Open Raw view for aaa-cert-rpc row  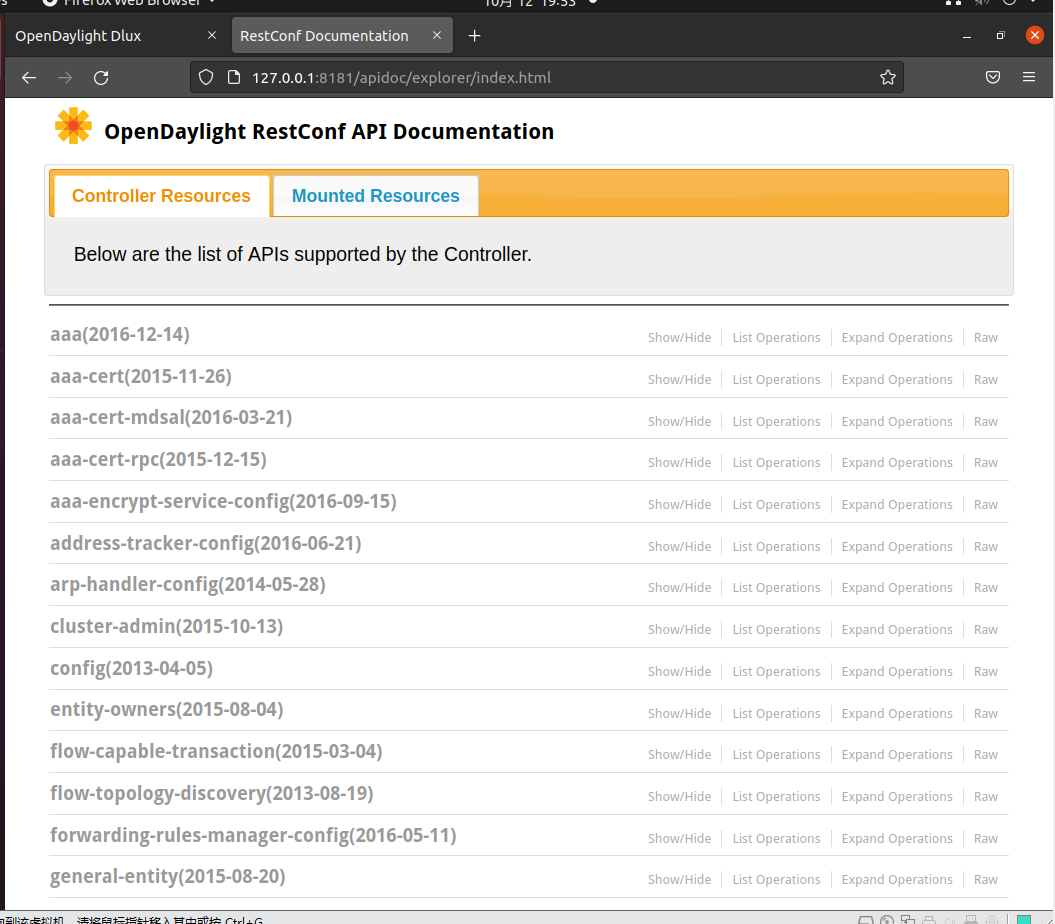[x=986, y=462]
